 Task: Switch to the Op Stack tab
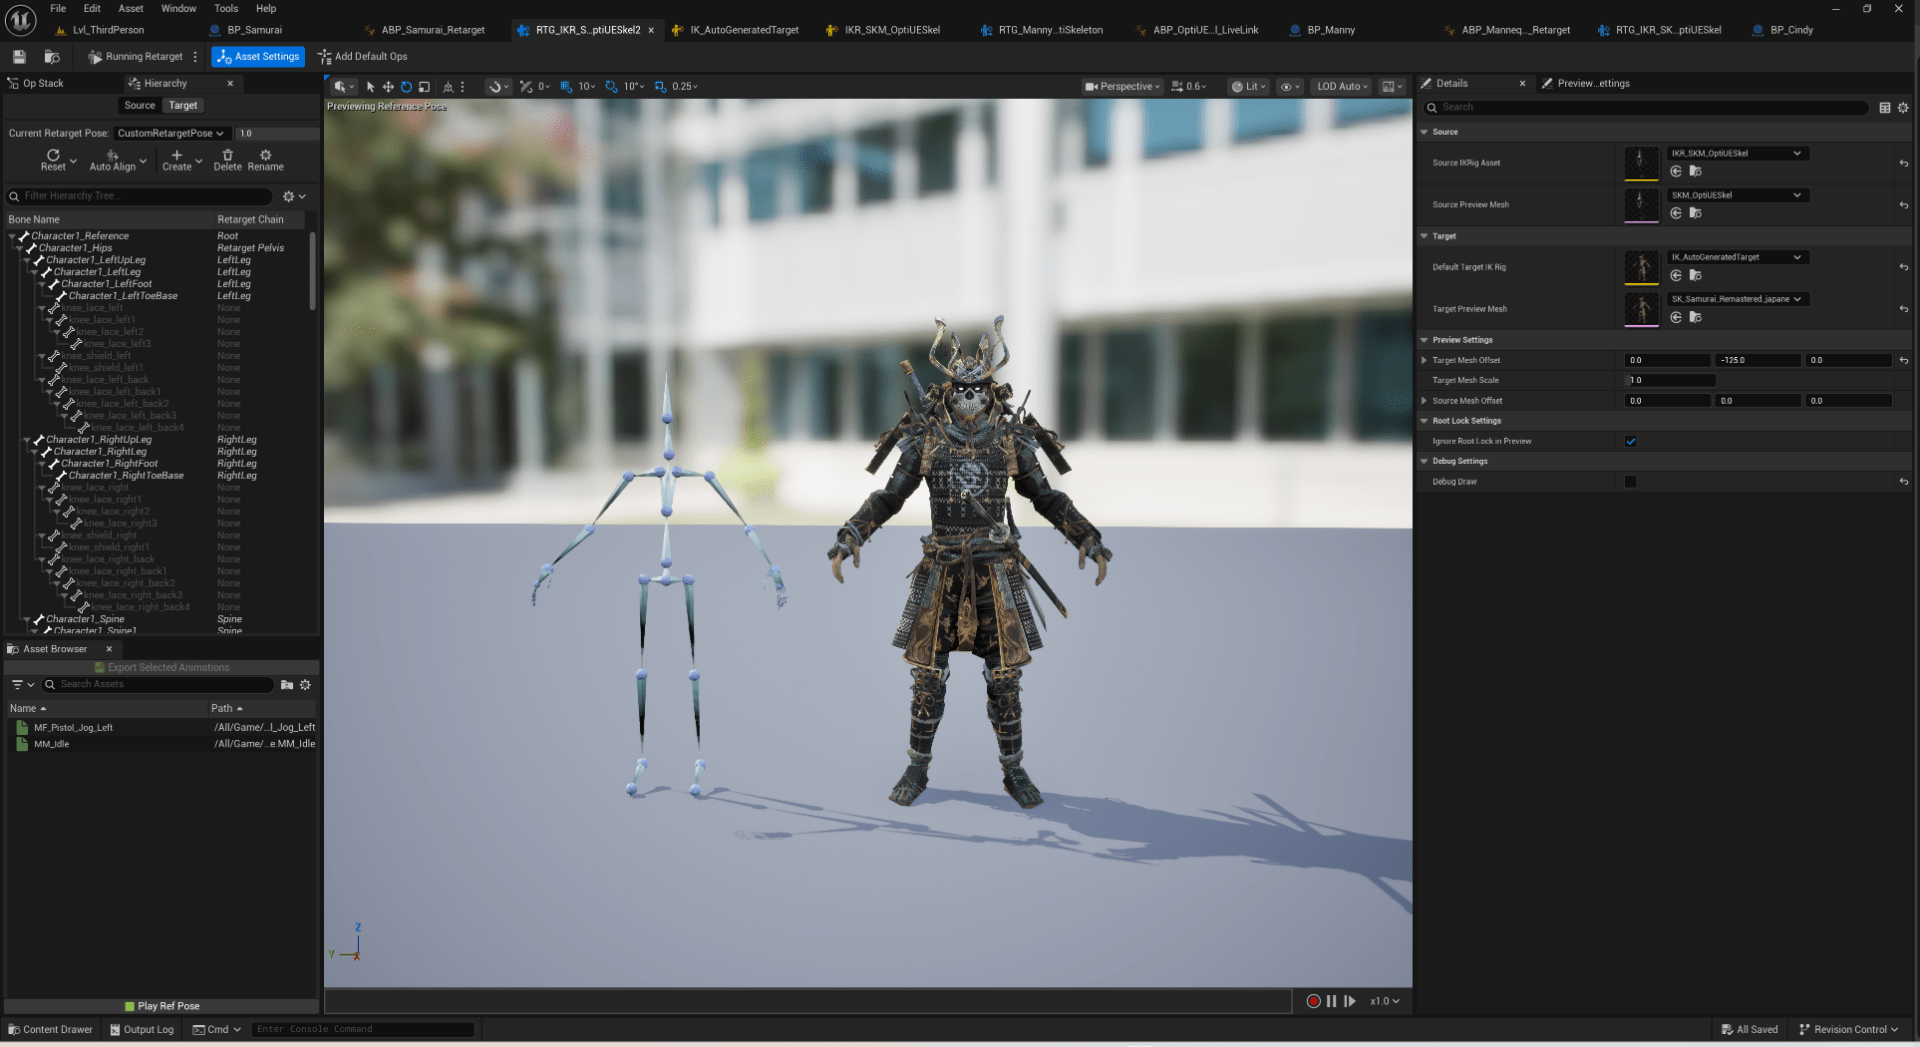(36, 84)
